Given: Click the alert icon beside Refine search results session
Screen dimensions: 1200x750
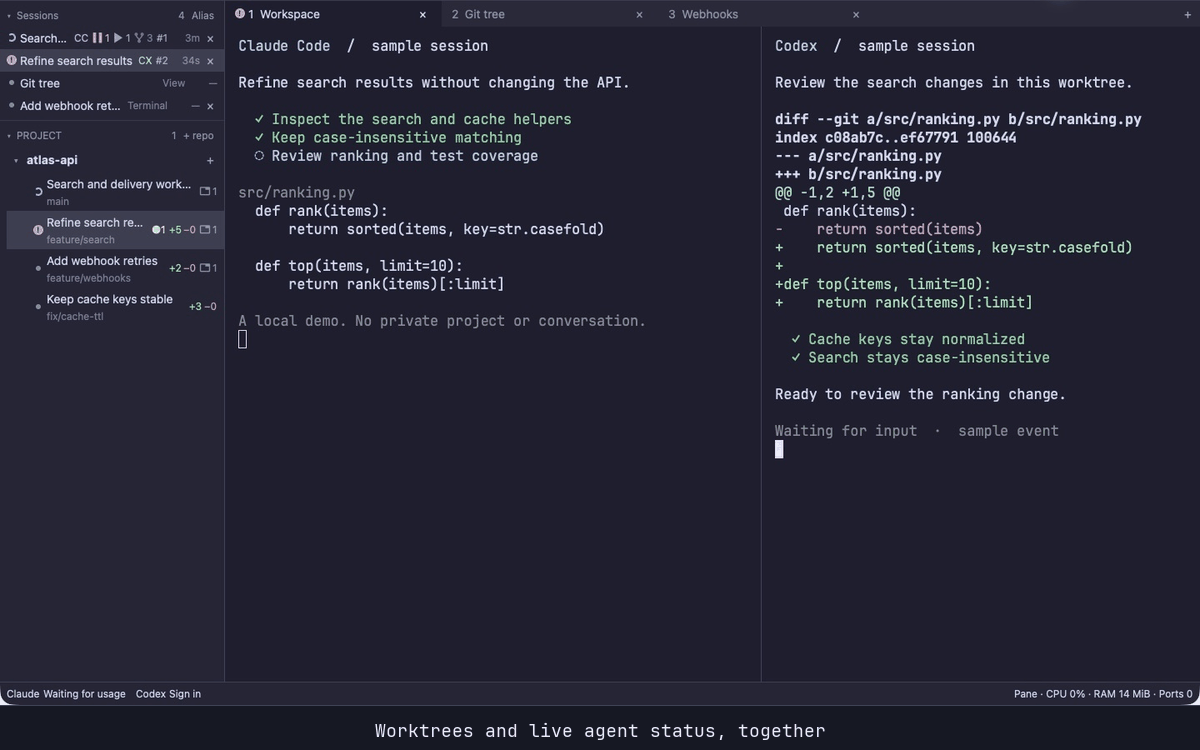Looking at the screenshot, I should point(11,61).
